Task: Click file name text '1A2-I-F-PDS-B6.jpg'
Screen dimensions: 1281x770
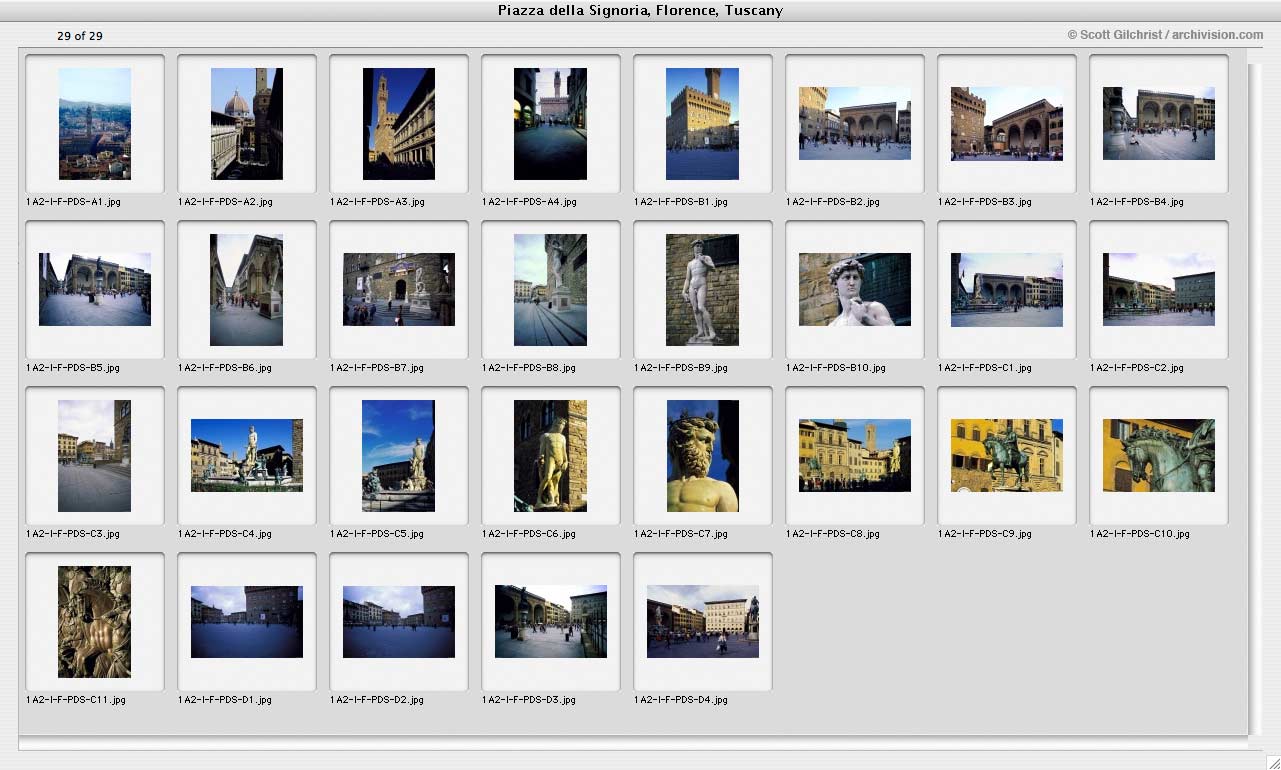Action: click(x=225, y=368)
